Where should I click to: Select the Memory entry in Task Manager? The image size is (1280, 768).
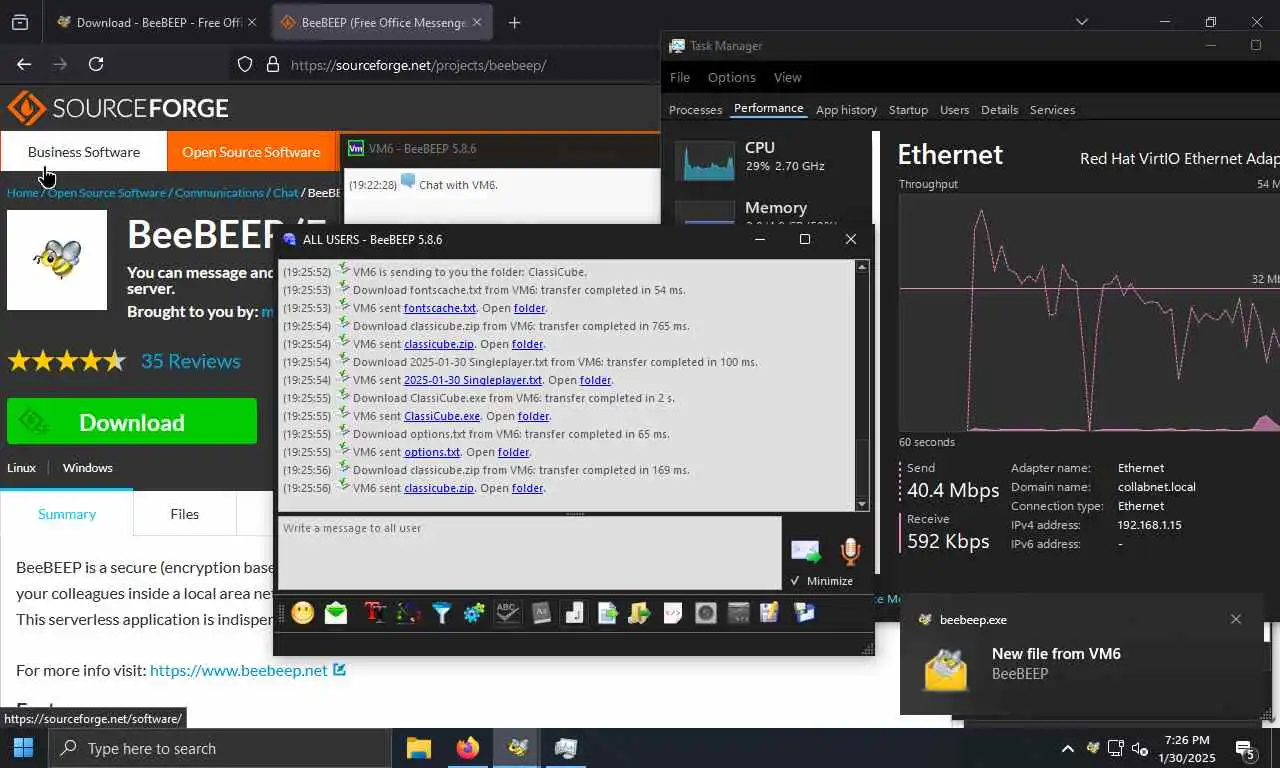tap(768, 210)
